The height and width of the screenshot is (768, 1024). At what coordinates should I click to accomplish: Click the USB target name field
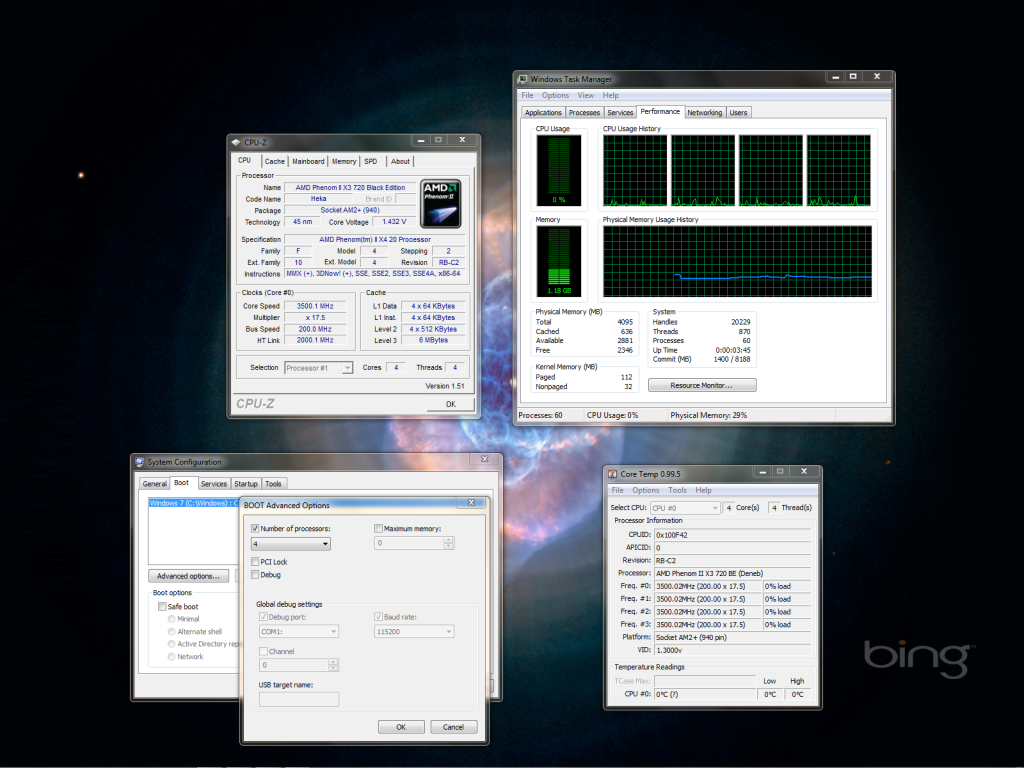[x=298, y=699]
